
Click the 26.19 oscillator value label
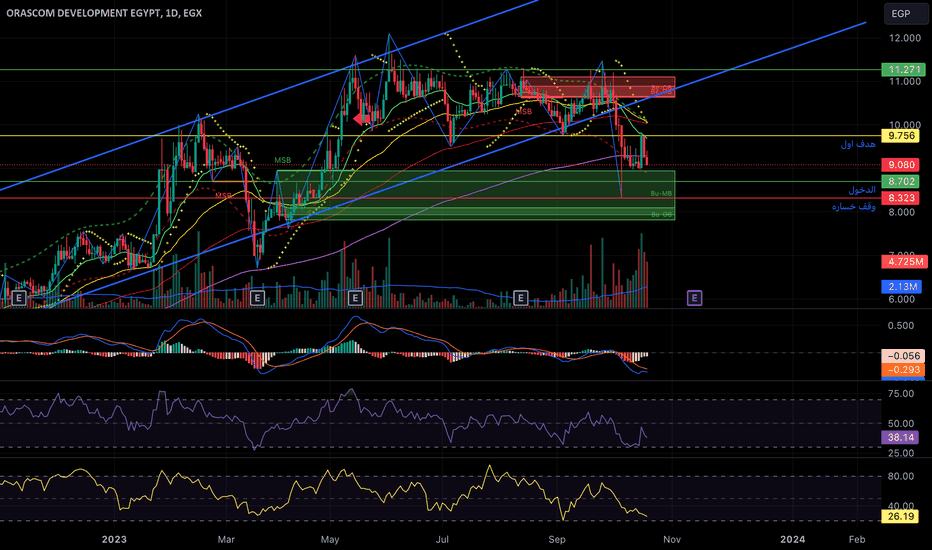900,516
